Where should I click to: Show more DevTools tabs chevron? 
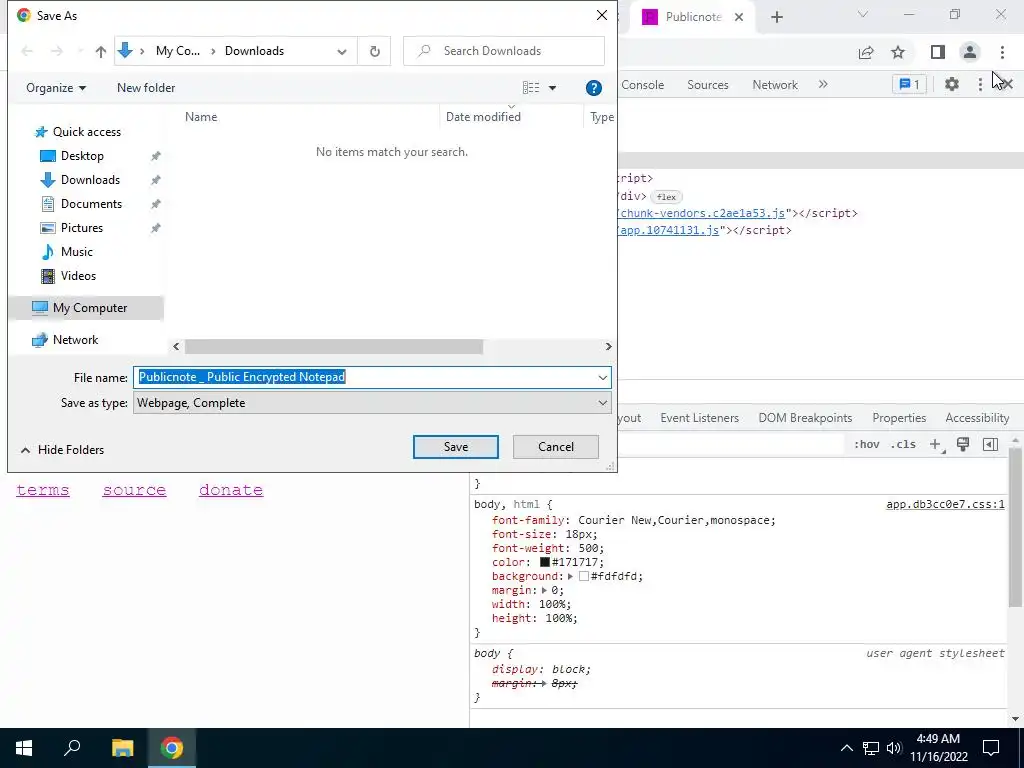coord(823,84)
